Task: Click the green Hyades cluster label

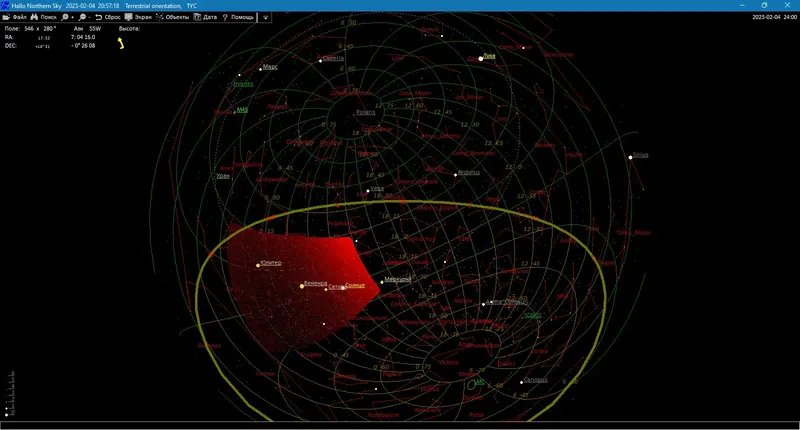Action: point(243,84)
